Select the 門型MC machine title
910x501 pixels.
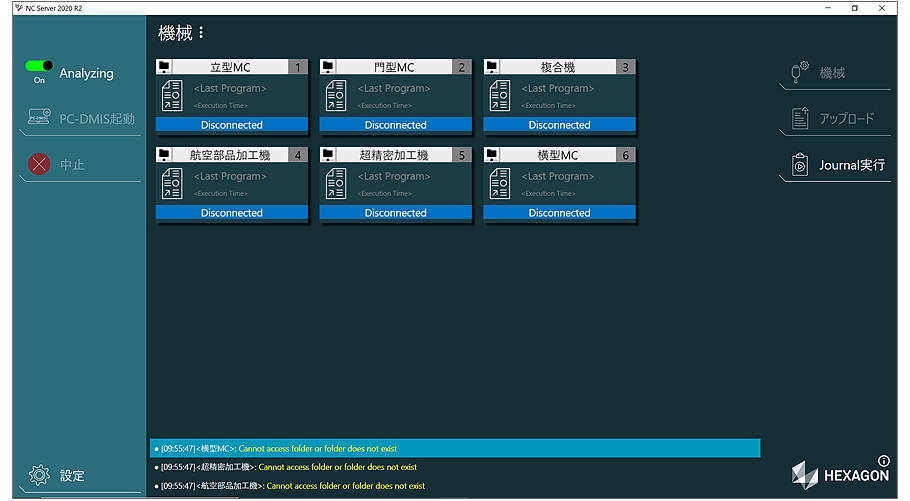click(x=394, y=67)
